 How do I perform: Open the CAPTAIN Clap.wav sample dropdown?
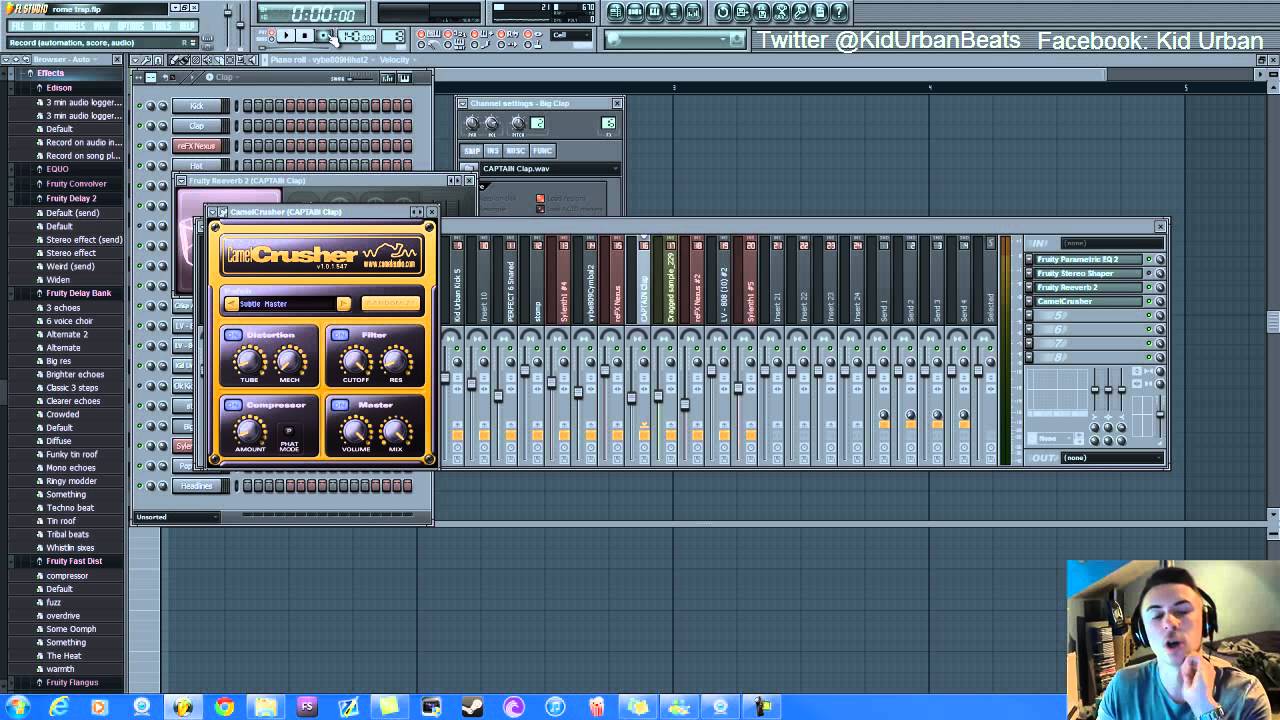click(550, 169)
